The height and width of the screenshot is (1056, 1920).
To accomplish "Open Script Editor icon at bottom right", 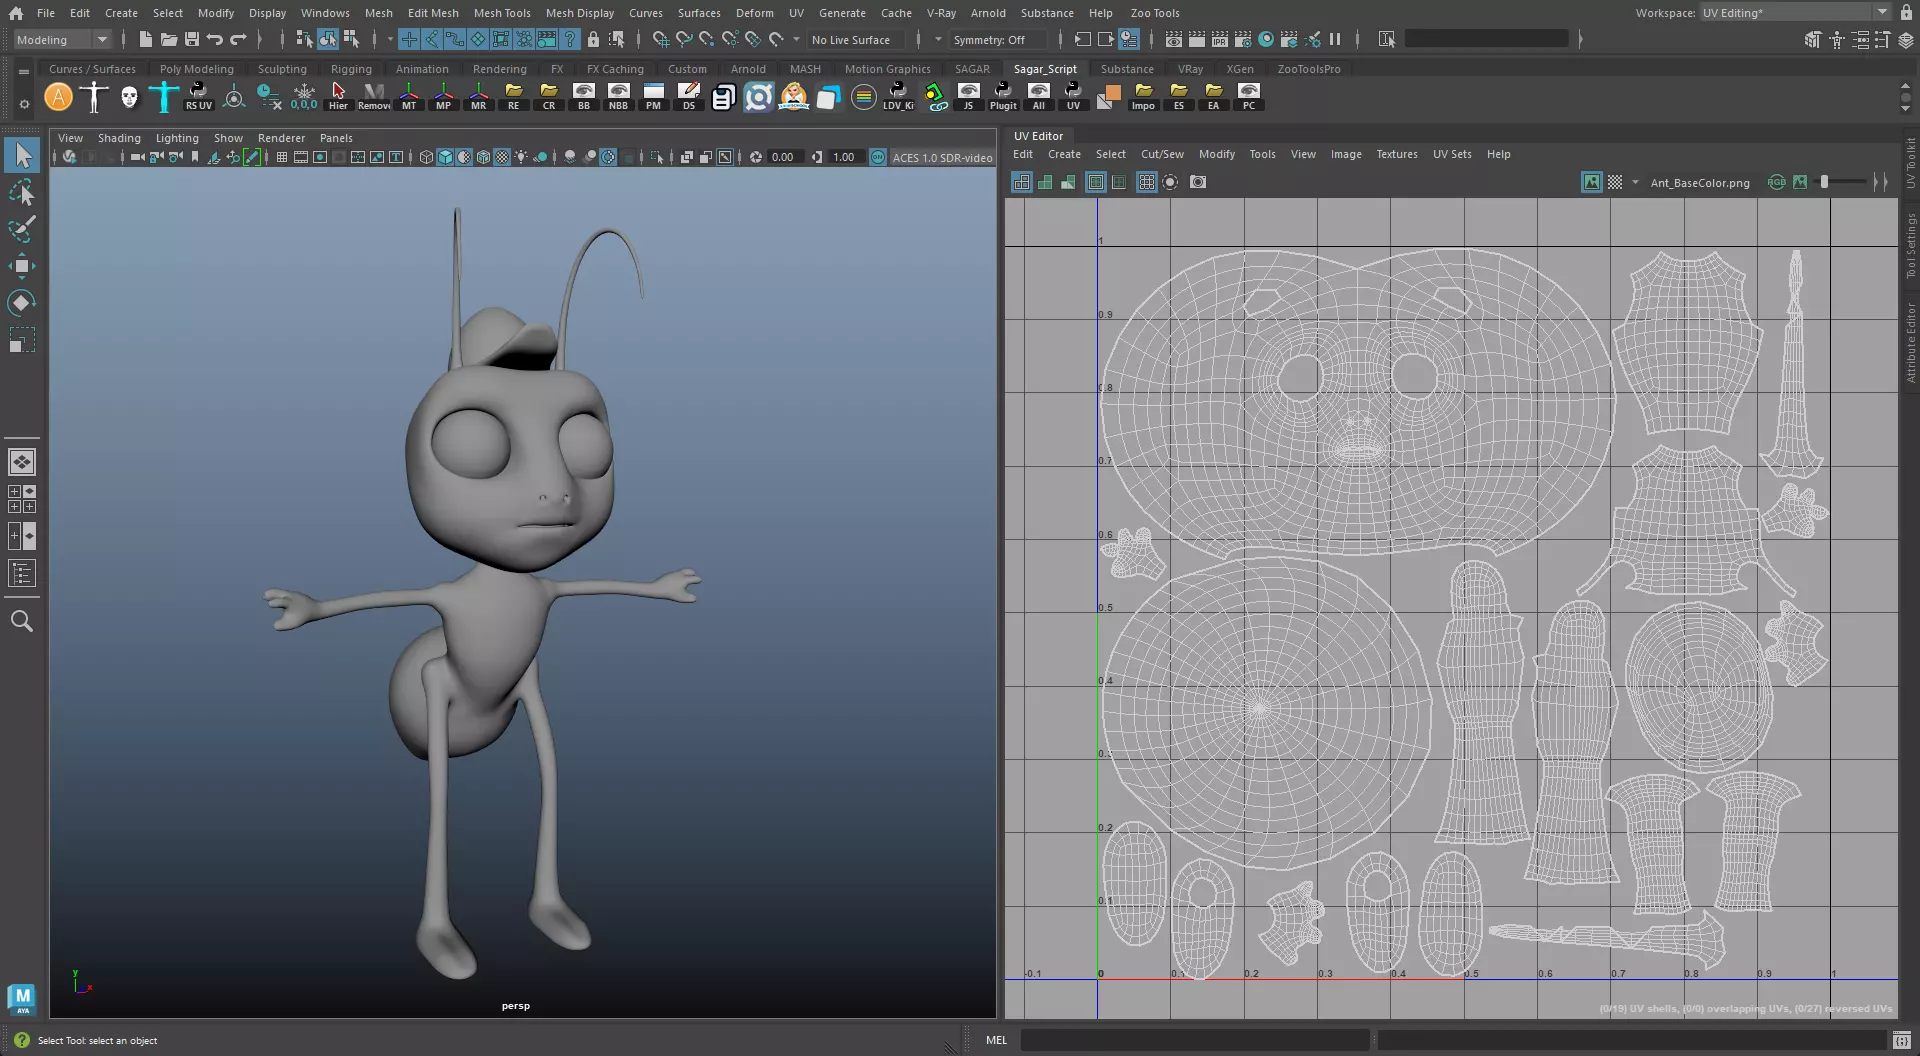I will (1902, 1040).
